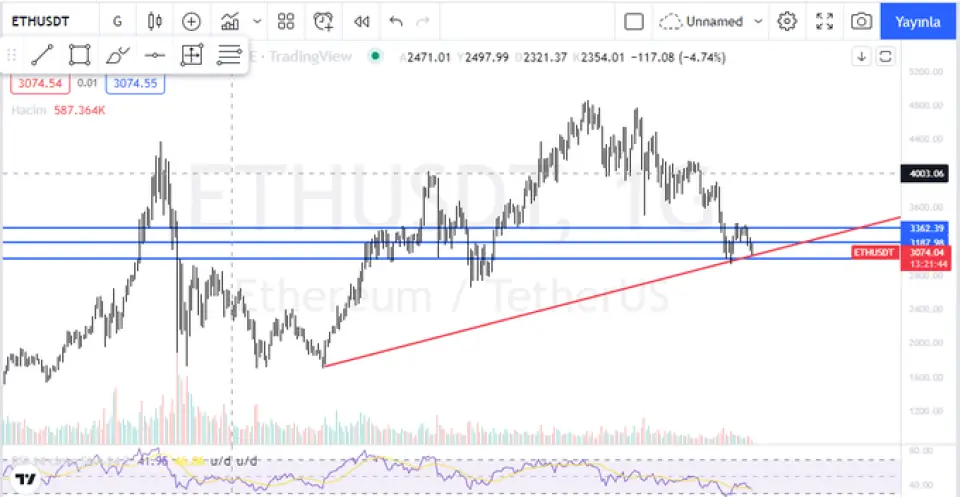Viewport: 960px width, 497px height.
Task: Toggle fullscreen mode for the chart
Action: point(824,21)
